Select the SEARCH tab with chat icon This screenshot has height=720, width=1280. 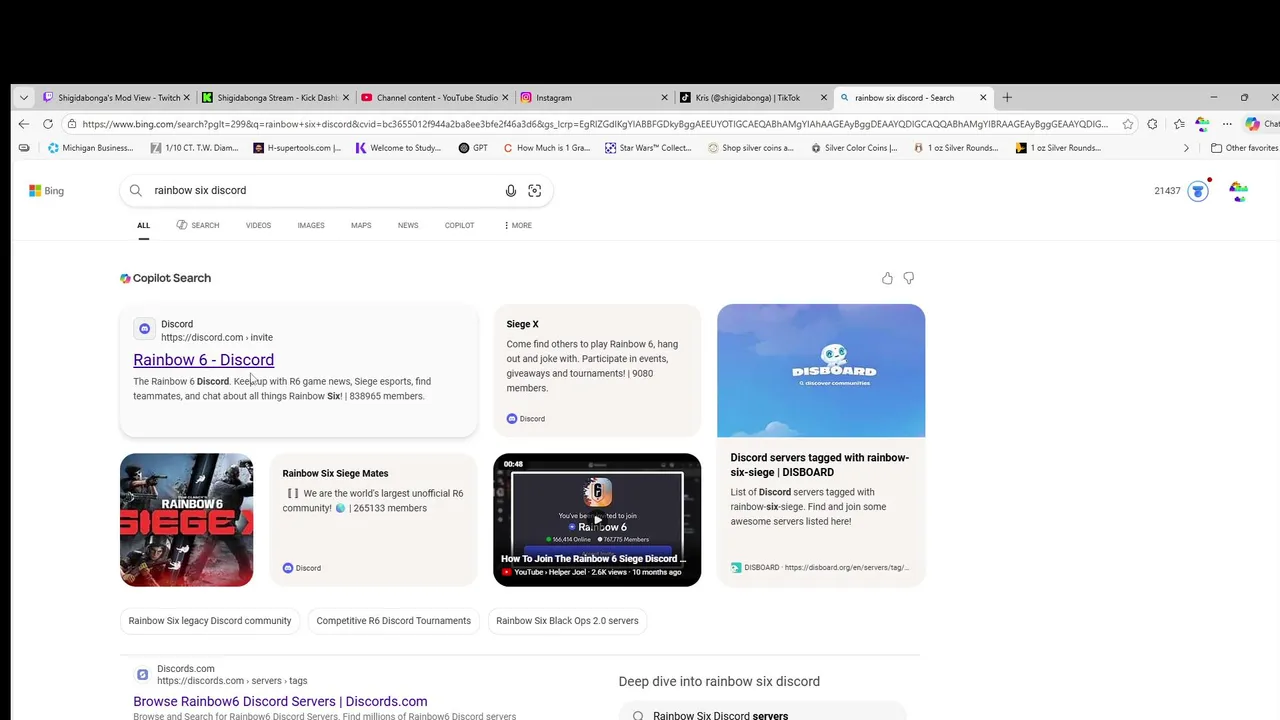tap(198, 225)
